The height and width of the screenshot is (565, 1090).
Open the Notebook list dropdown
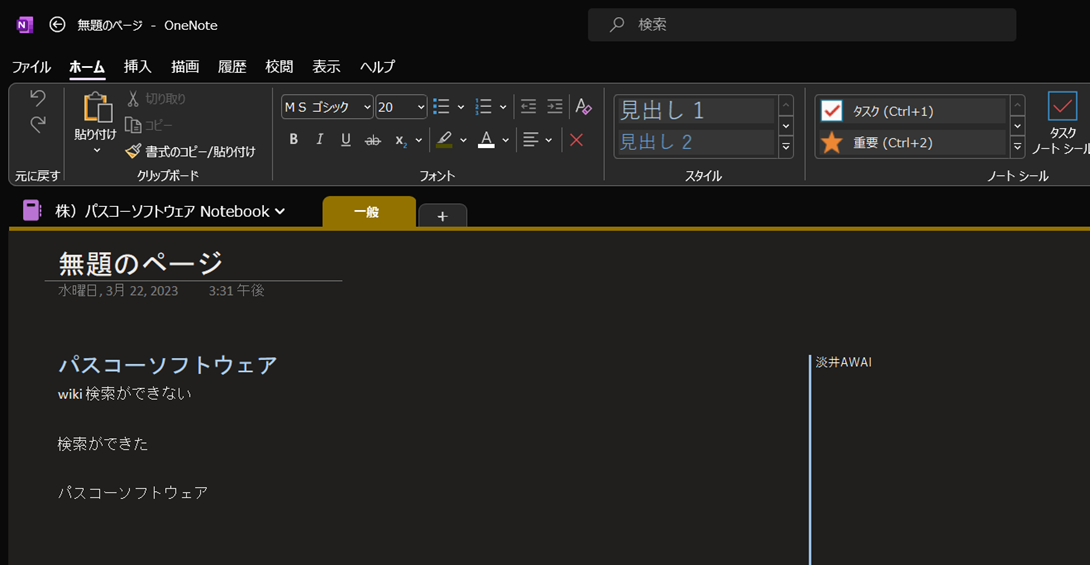click(280, 211)
